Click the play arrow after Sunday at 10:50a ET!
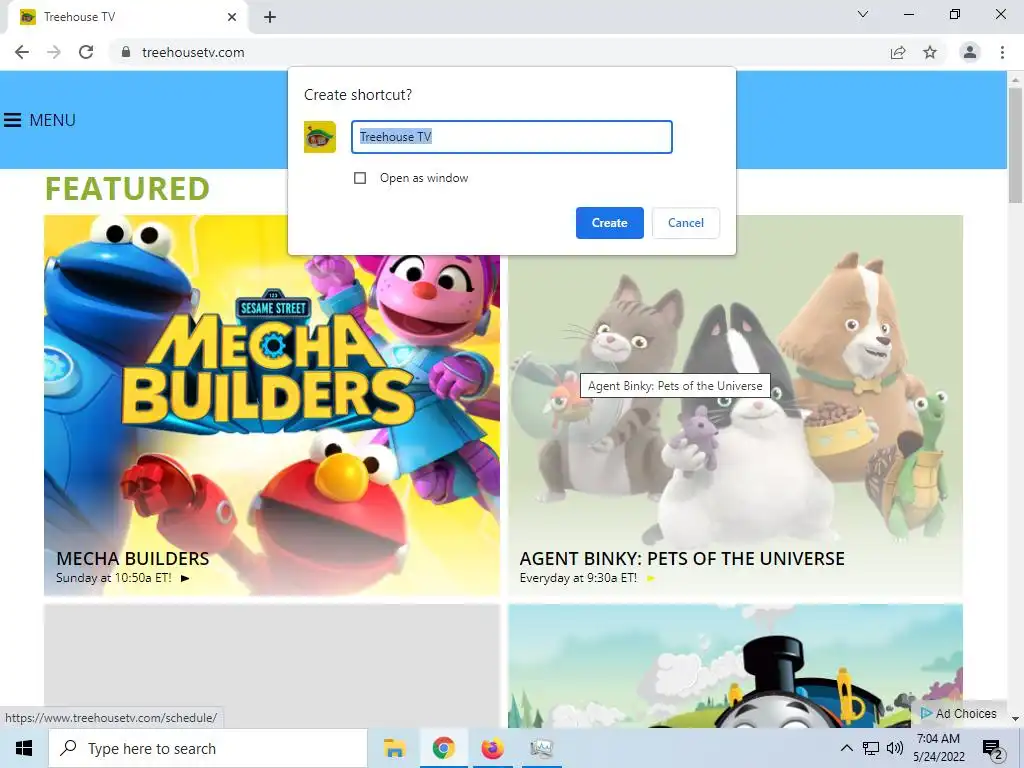Screen dimensions: 1024x768 click(185, 578)
